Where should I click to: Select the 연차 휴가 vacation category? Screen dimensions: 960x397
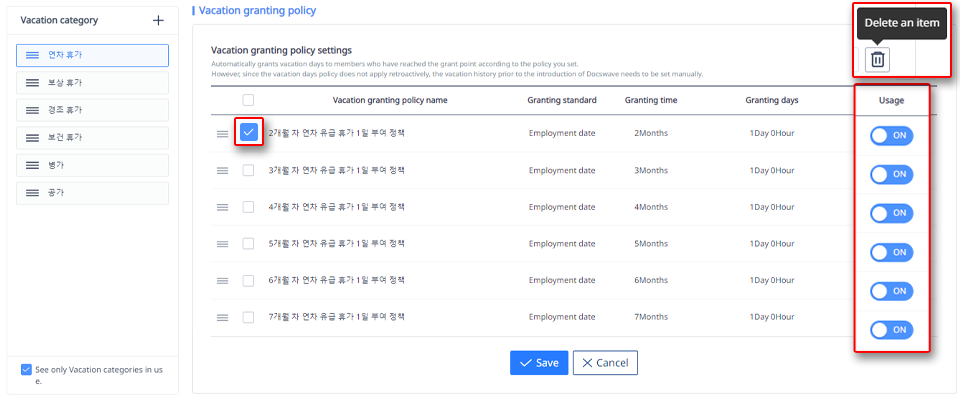point(92,55)
